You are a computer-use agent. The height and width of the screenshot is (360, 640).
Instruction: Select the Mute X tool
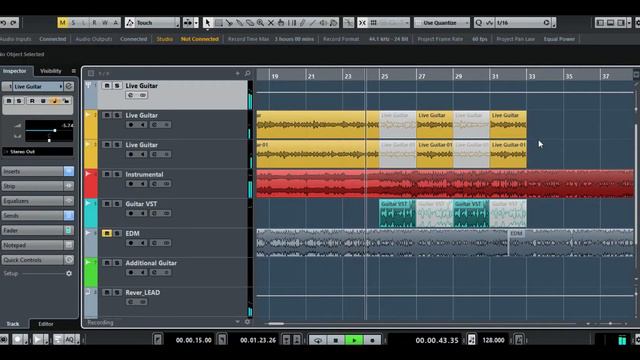[271, 23]
